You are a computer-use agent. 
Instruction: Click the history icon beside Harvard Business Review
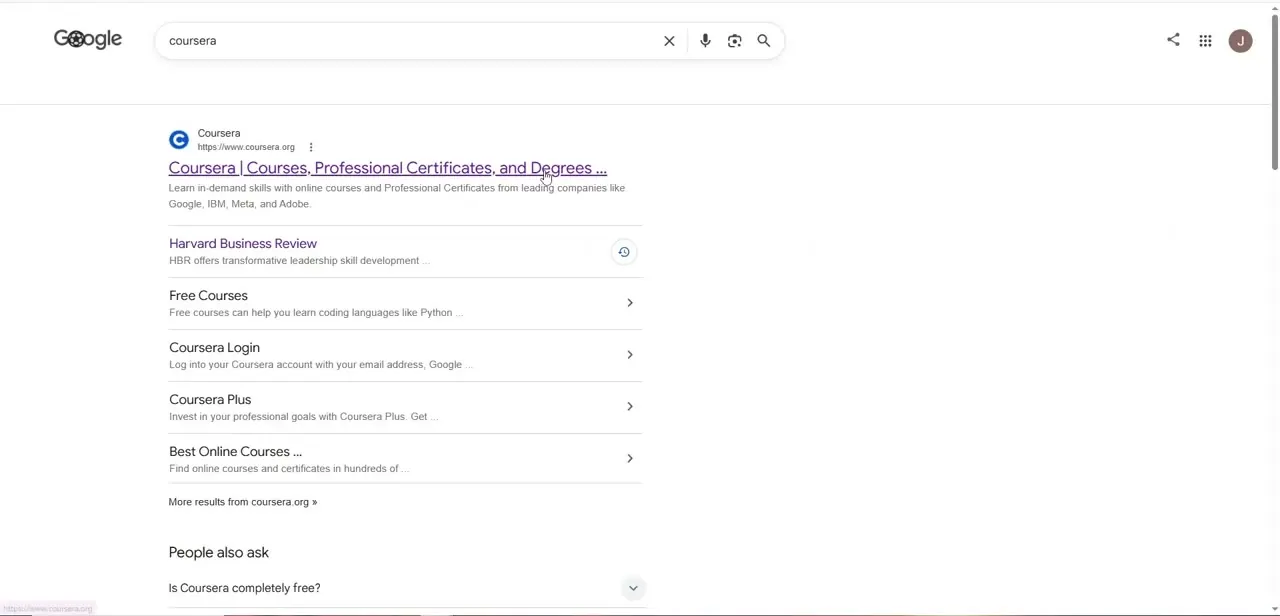(624, 252)
